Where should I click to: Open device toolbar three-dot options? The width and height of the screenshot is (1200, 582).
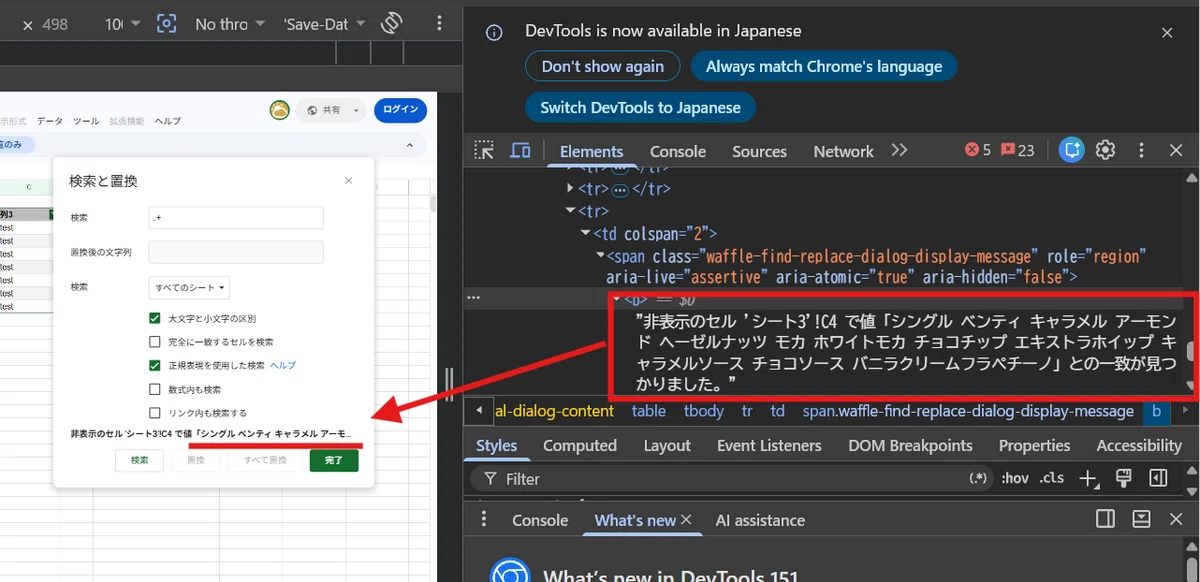(439, 23)
